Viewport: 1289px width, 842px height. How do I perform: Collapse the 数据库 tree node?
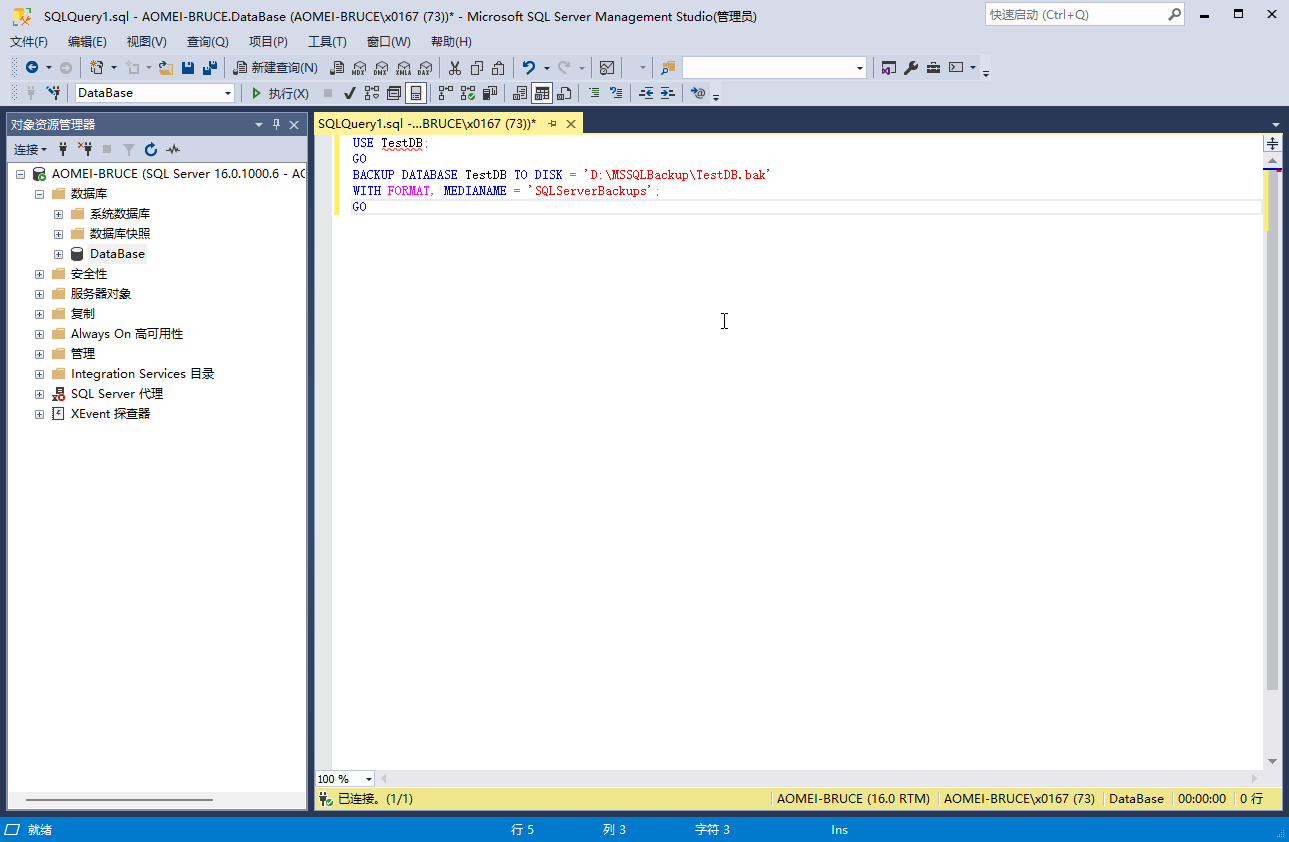point(39,194)
